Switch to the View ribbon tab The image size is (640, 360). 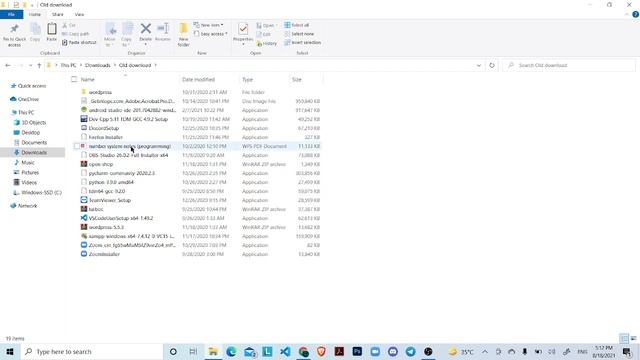pos(79,14)
